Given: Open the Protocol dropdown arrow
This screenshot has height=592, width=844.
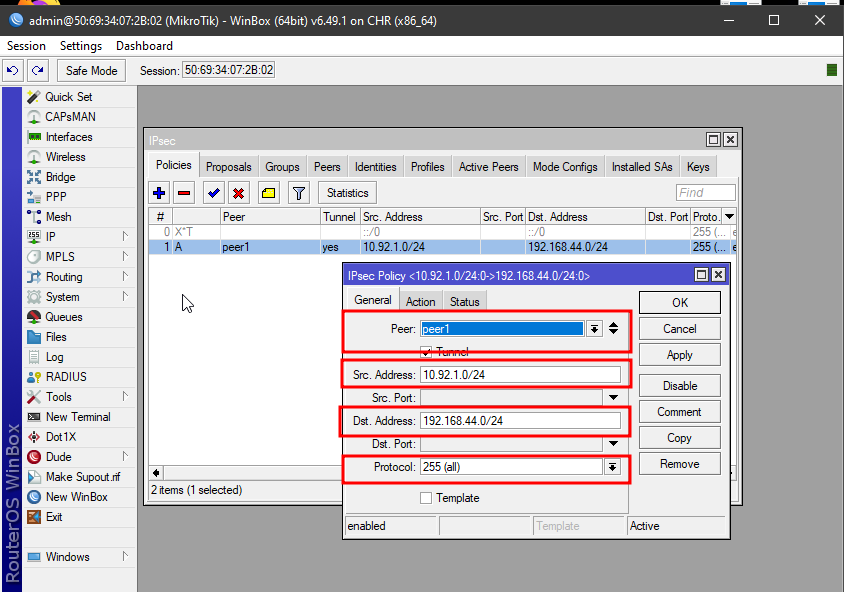Looking at the screenshot, I should pos(611,467).
